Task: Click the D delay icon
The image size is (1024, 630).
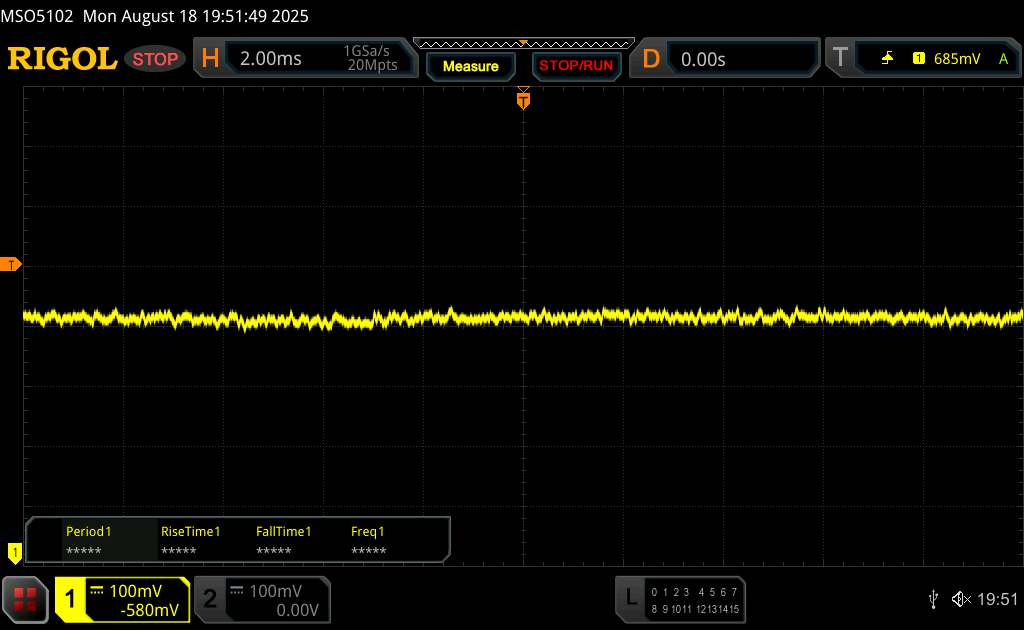Action: [x=651, y=59]
